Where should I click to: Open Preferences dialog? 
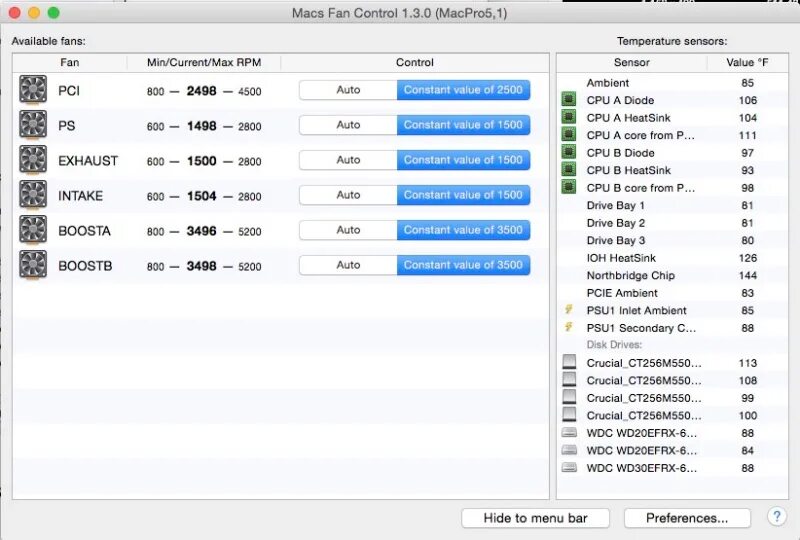point(687,518)
